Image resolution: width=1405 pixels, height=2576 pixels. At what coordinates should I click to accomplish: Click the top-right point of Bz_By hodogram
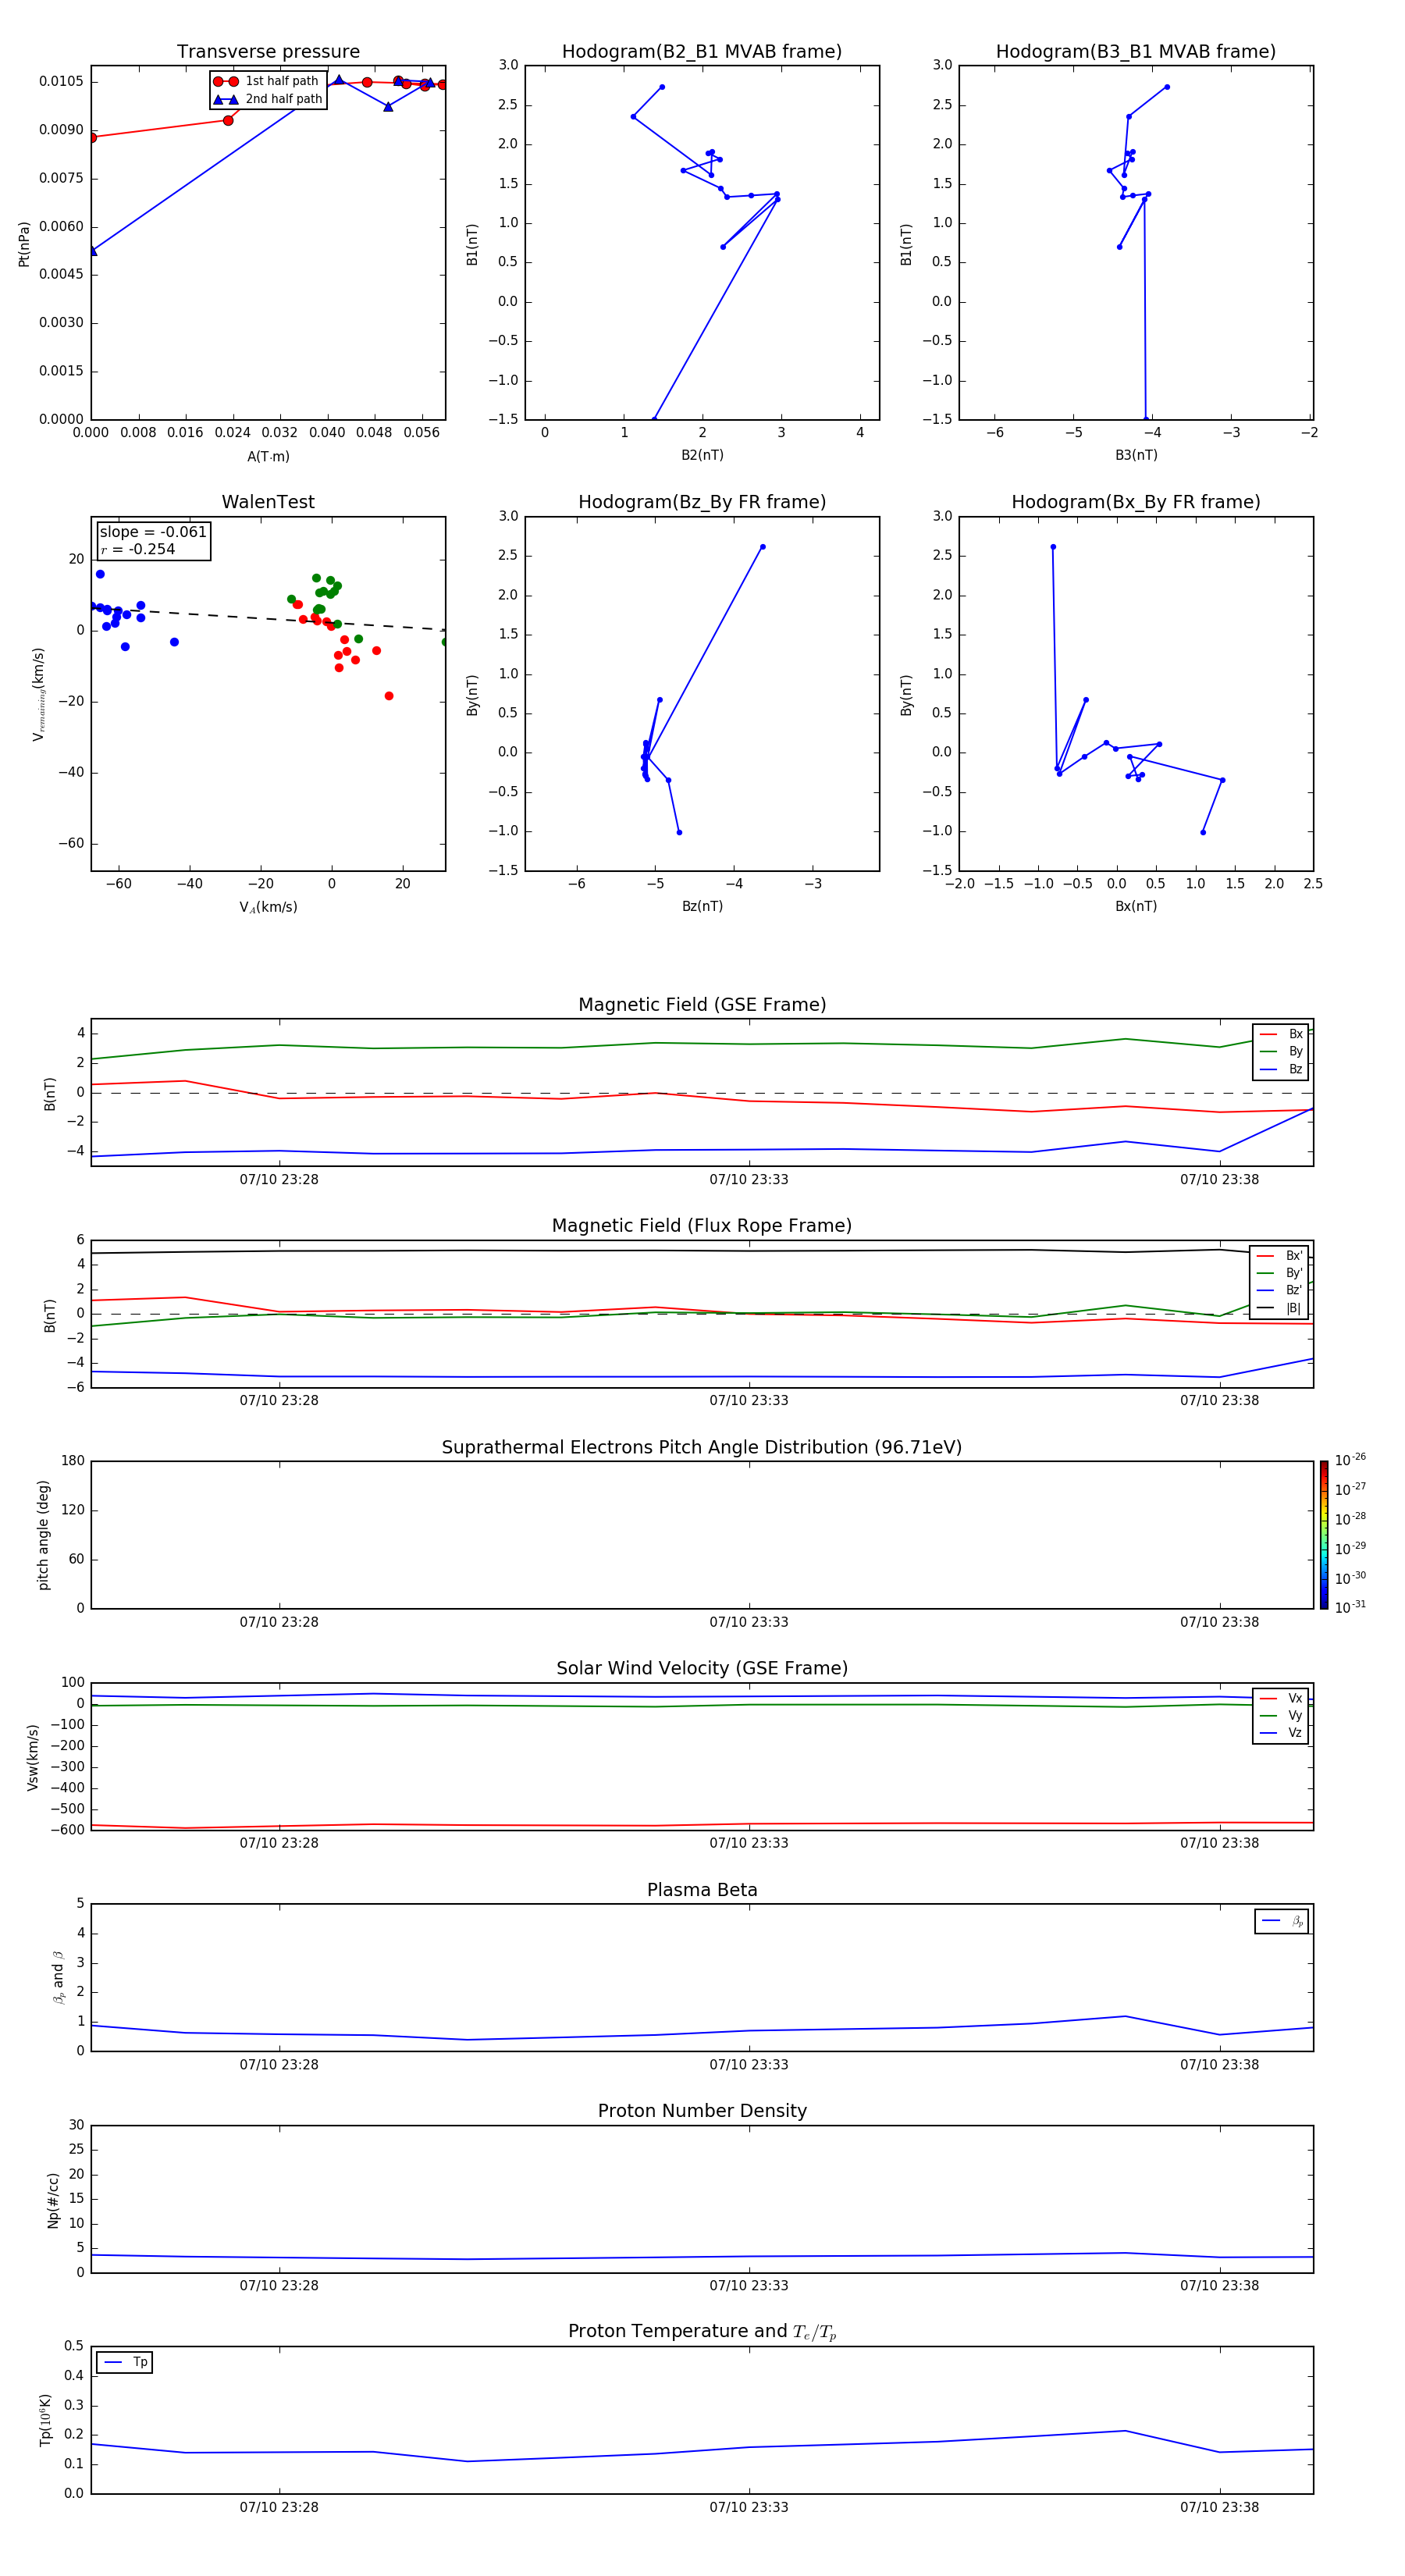(x=762, y=547)
